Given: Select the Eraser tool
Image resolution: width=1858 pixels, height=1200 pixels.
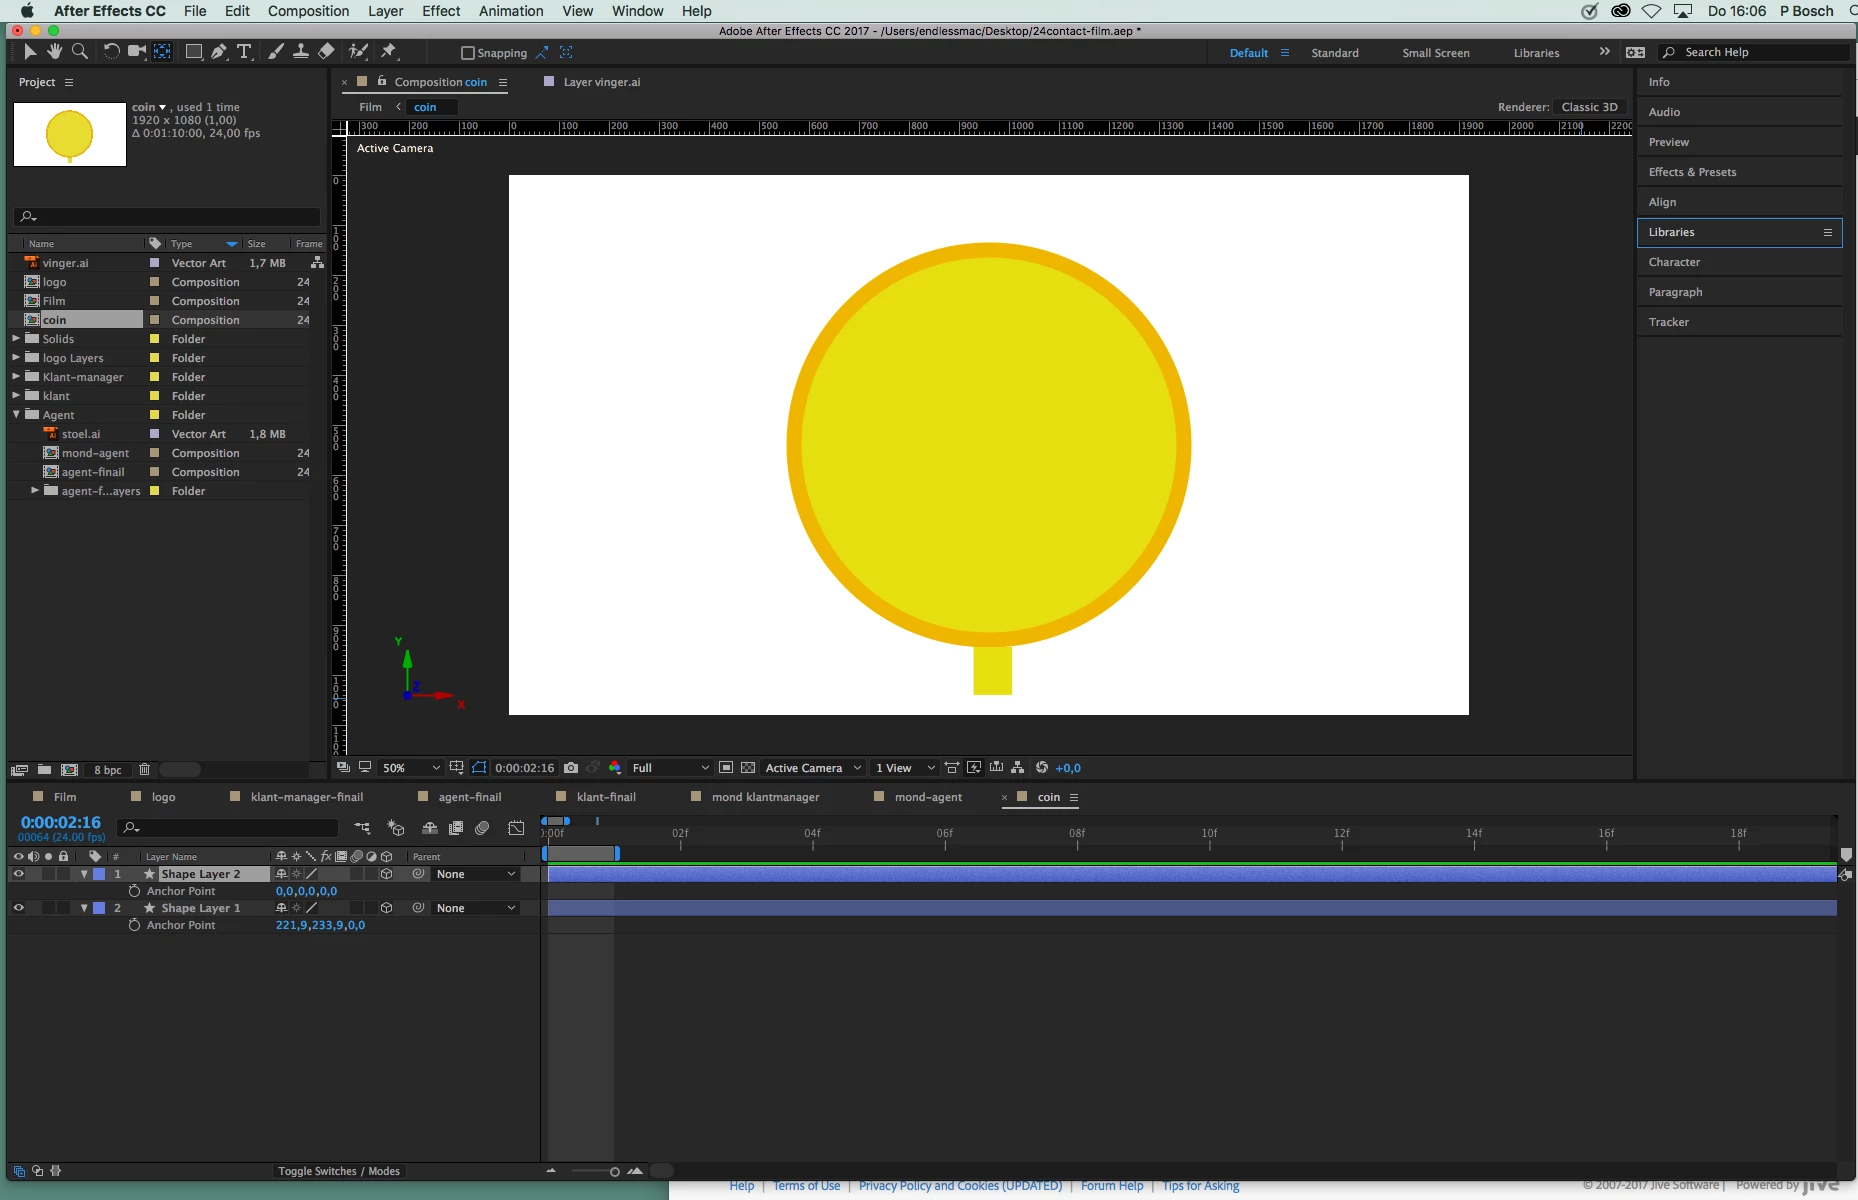Looking at the screenshot, I should (x=326, y=52).
